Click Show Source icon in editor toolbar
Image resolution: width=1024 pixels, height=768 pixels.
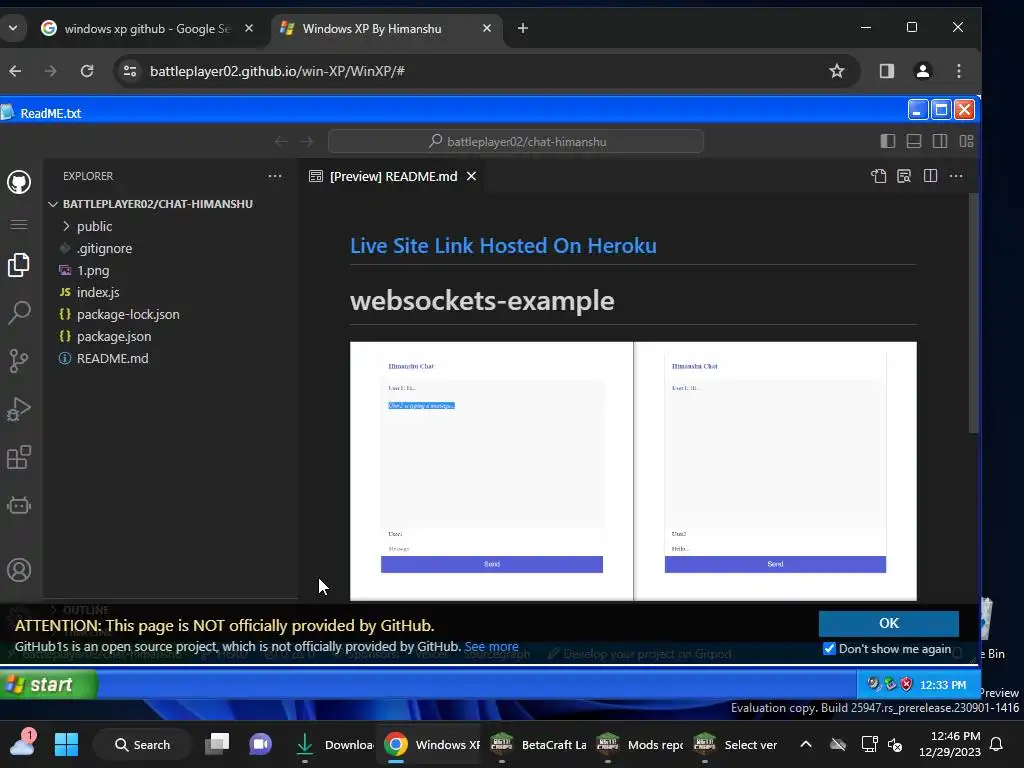tap(878, 176)
